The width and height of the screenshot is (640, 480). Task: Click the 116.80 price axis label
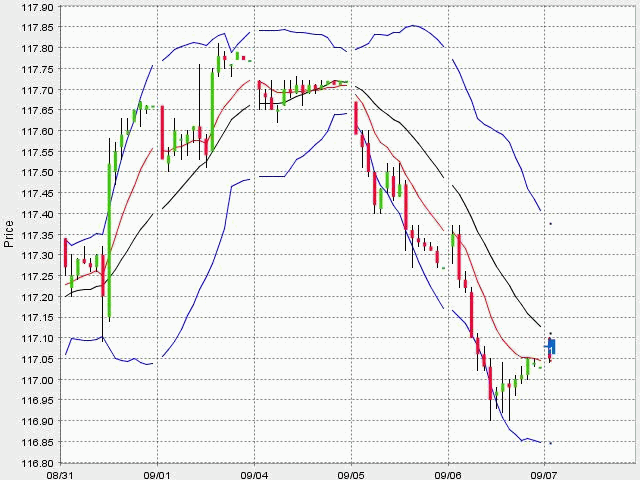pos(37,463)
